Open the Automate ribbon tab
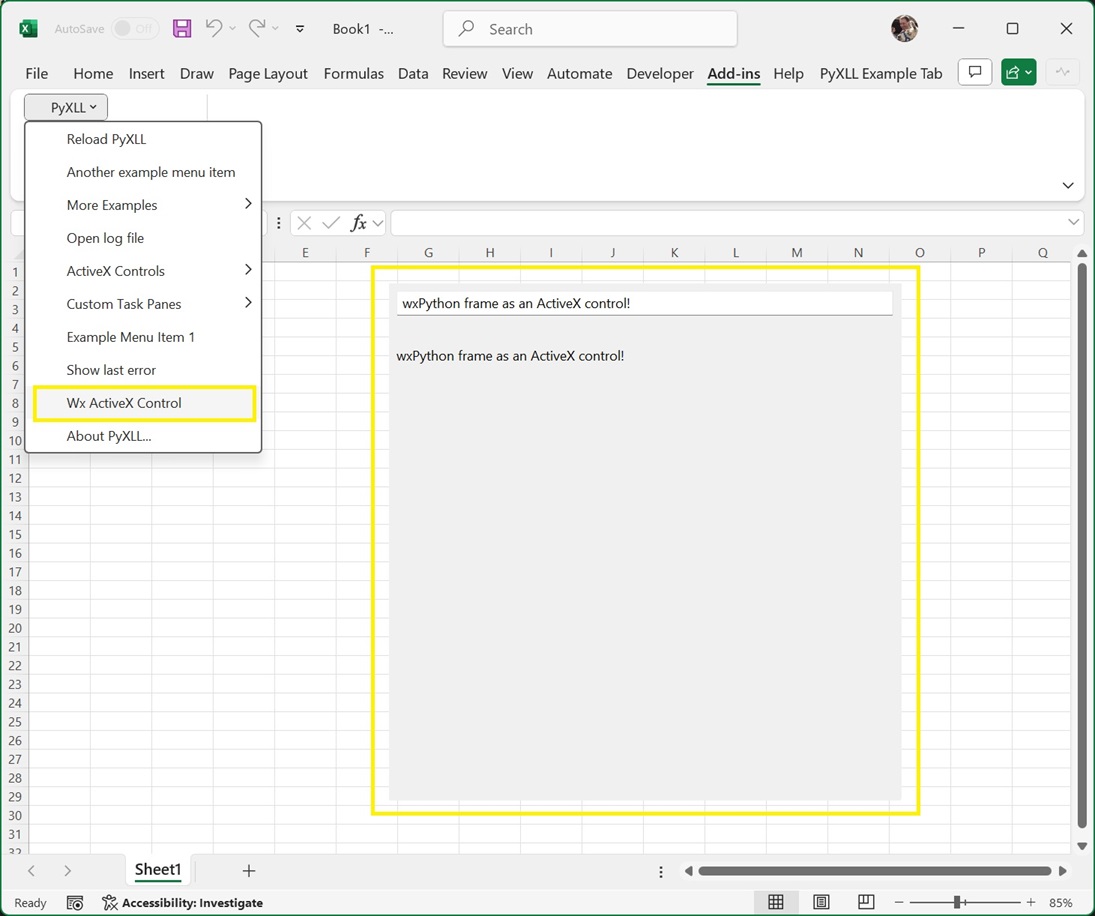 [579, 73]
